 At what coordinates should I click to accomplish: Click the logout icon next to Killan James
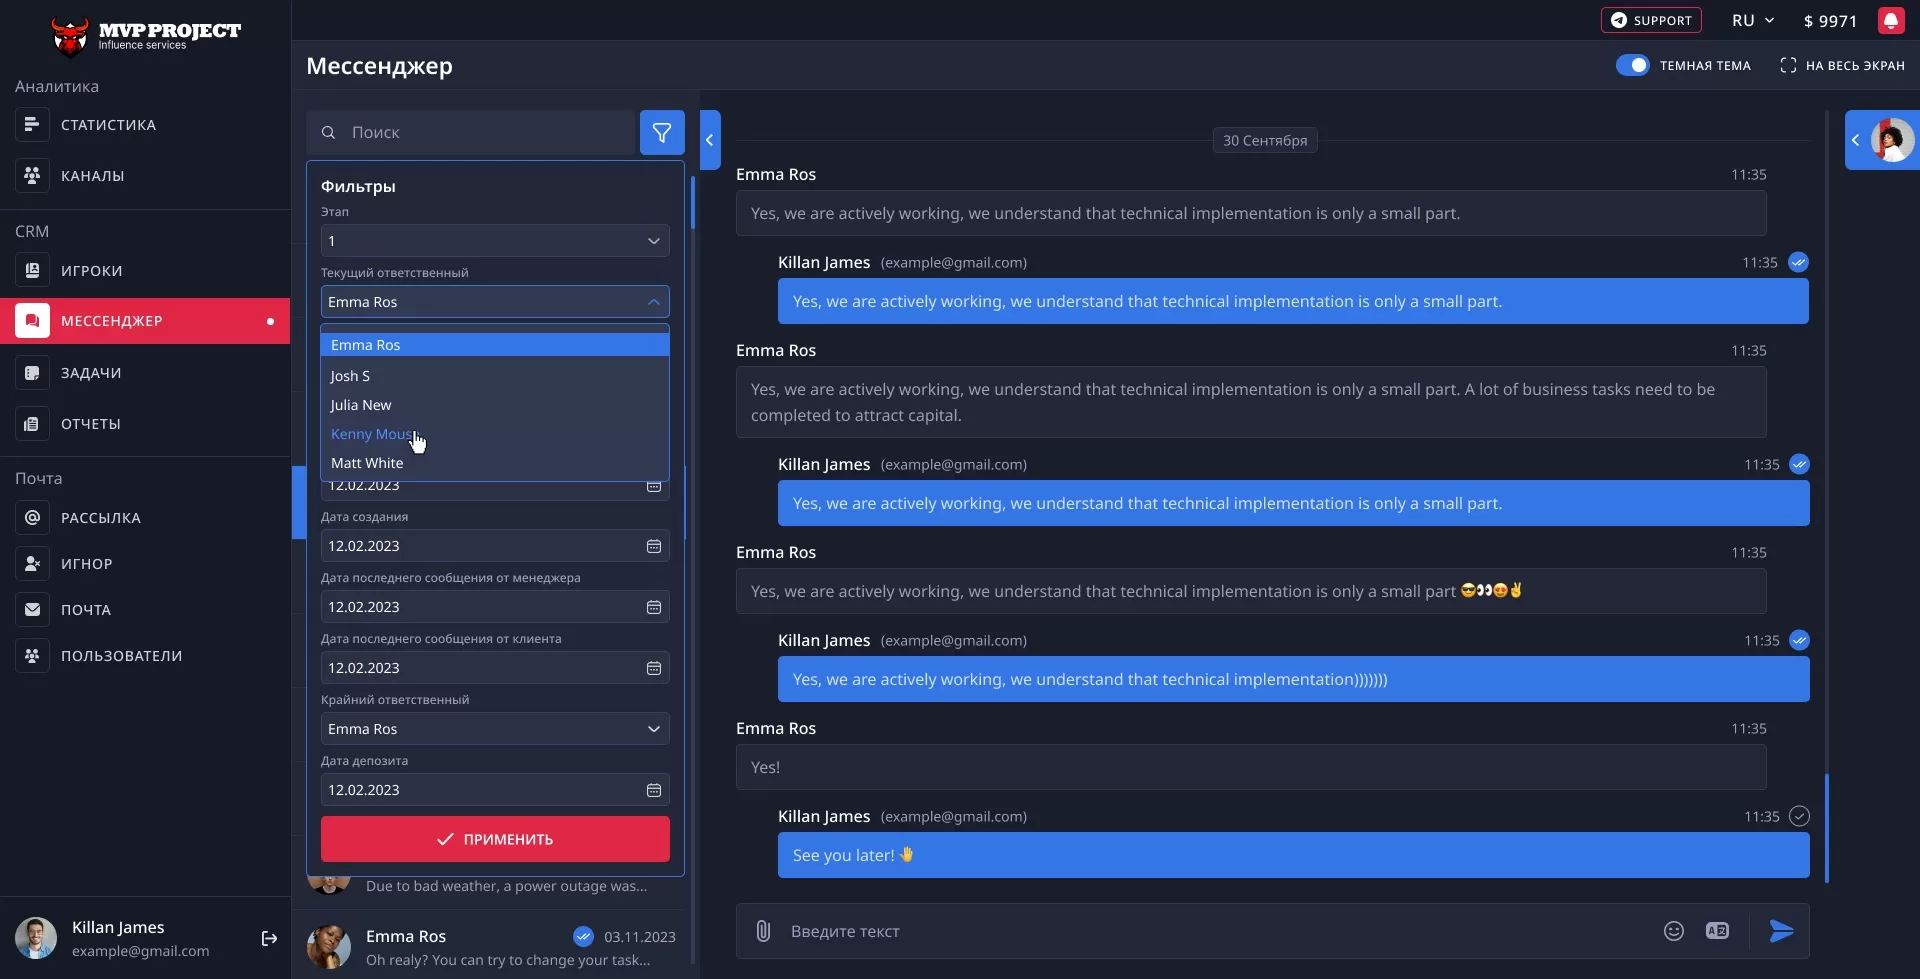(x=269, y=938)
